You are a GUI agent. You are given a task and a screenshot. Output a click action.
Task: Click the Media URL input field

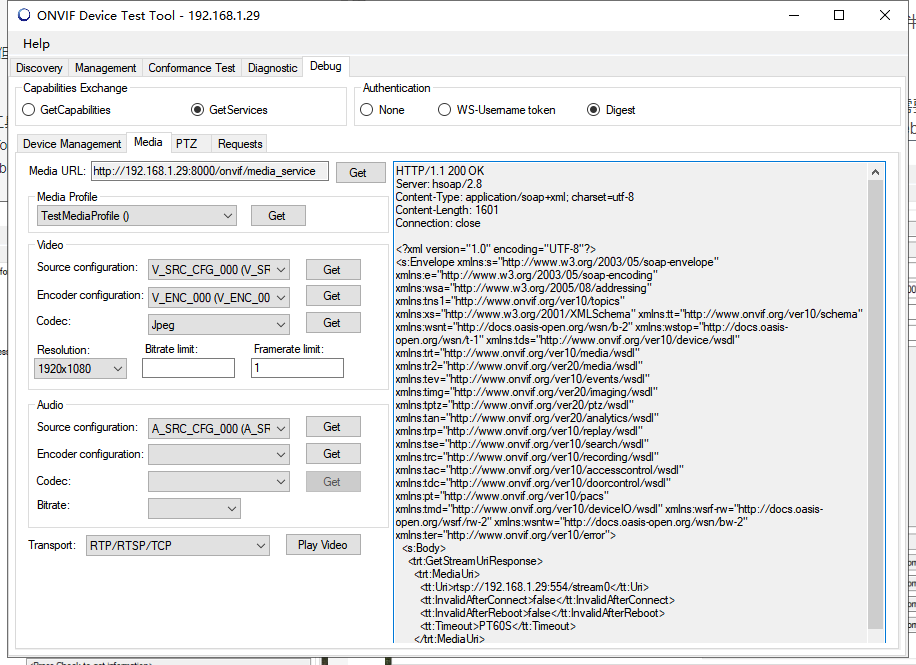[x=210, y=171]
